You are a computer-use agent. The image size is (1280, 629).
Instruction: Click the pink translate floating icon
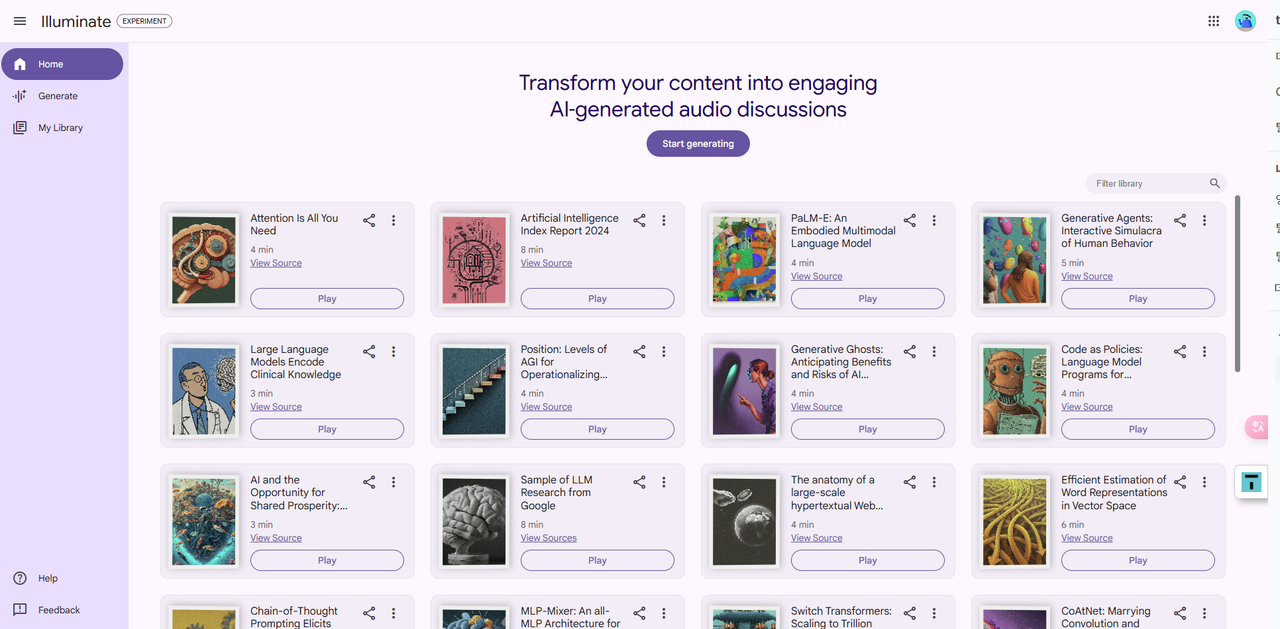tap(1256, 427)
